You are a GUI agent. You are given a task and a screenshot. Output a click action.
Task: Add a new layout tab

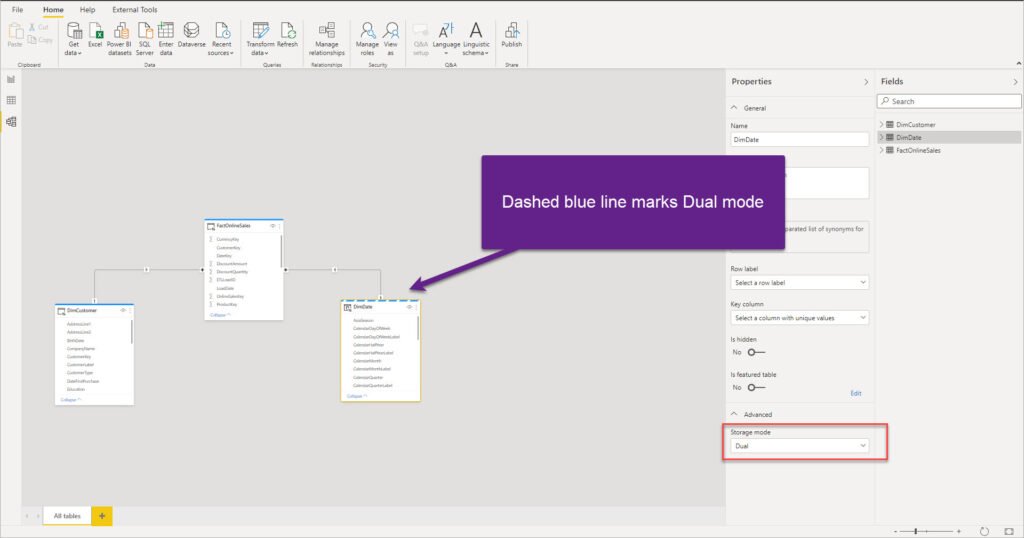tap(102, 516)
